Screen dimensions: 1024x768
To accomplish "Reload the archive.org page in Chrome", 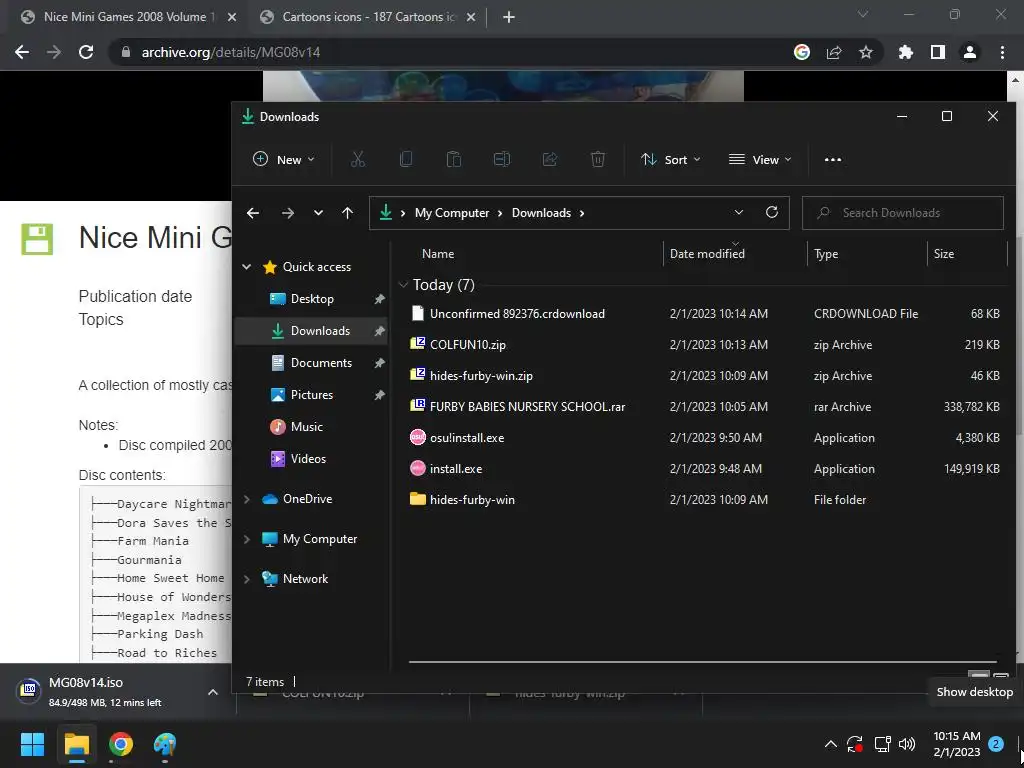I will (x=86, y=52).
